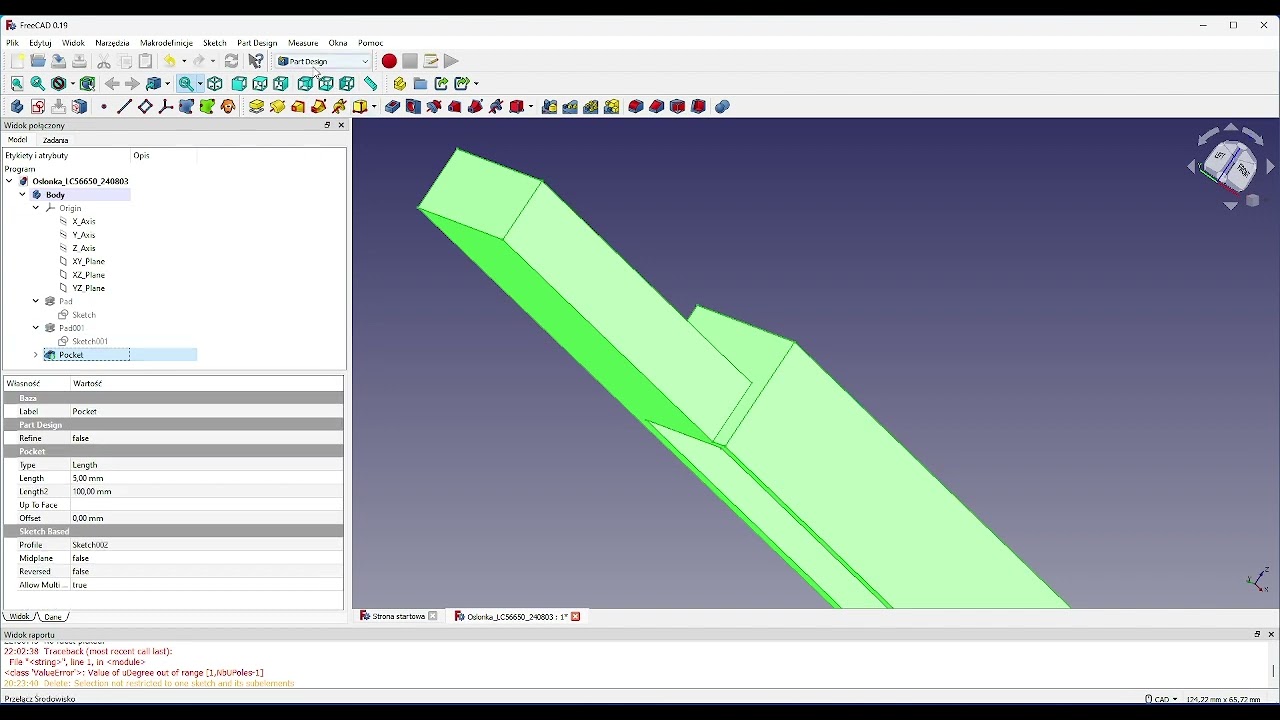Click the Pad tool icon
Image resolution: width=1280 pixels, height=720 pixels.
(257, 107)
